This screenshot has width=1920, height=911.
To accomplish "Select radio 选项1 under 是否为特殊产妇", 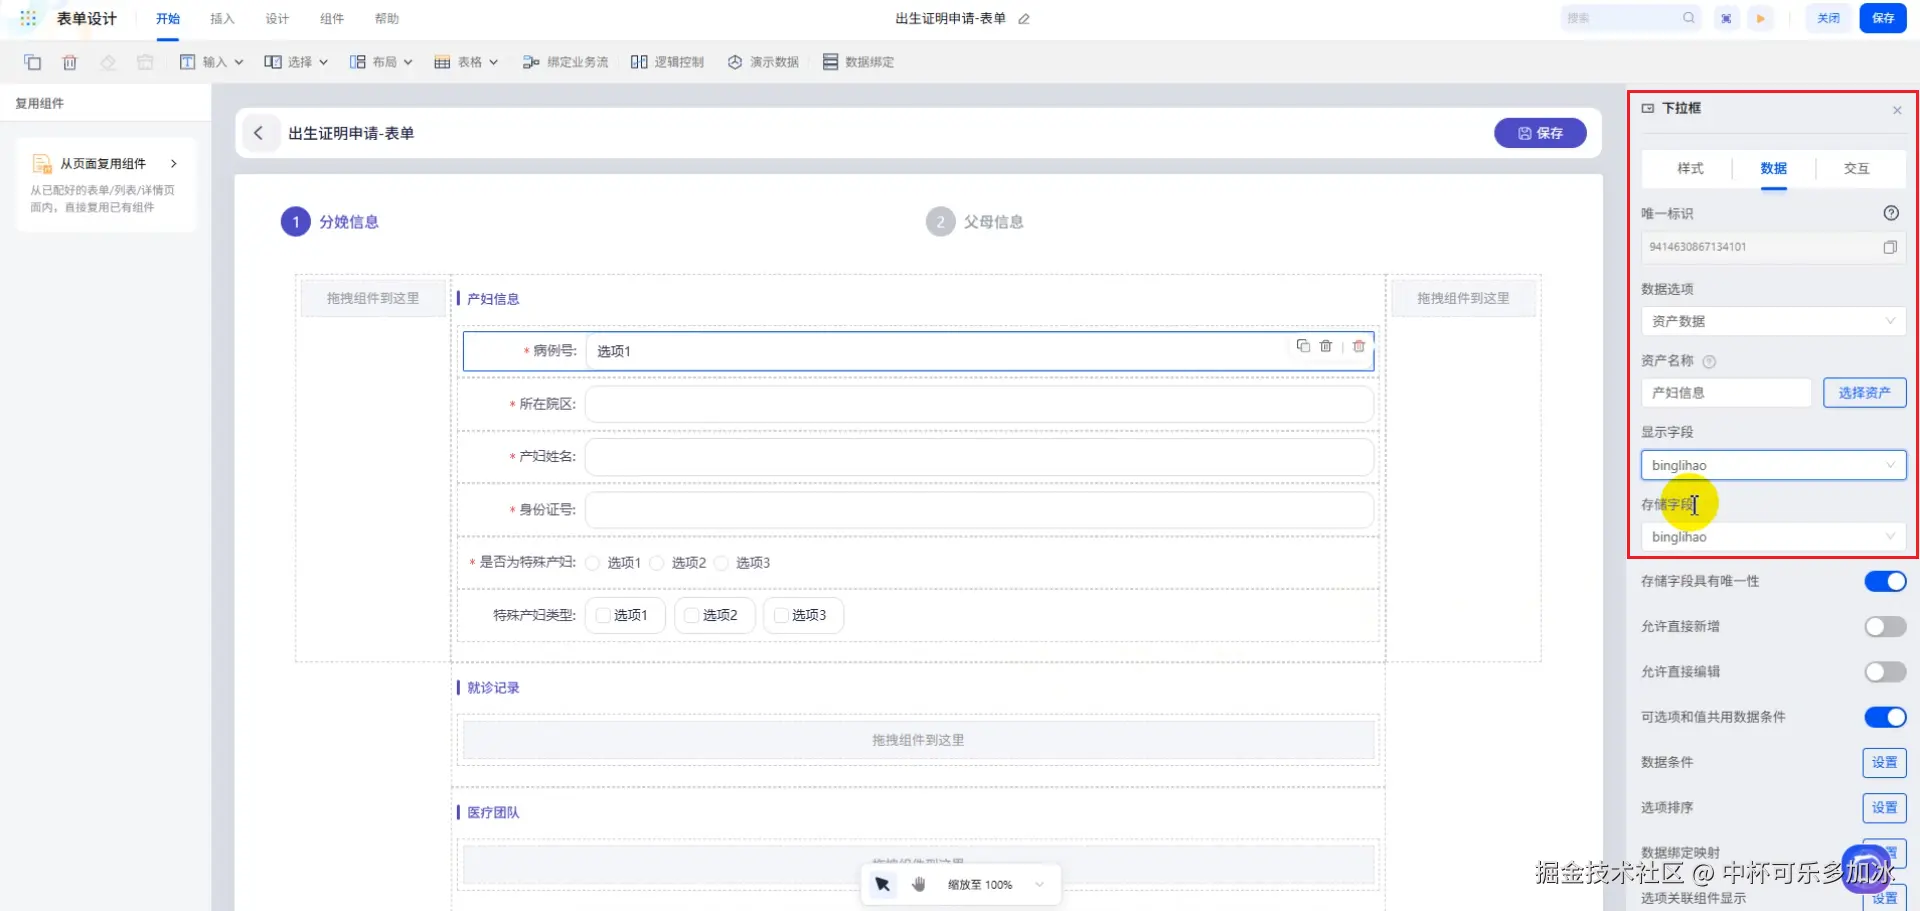I will point(592,563).
